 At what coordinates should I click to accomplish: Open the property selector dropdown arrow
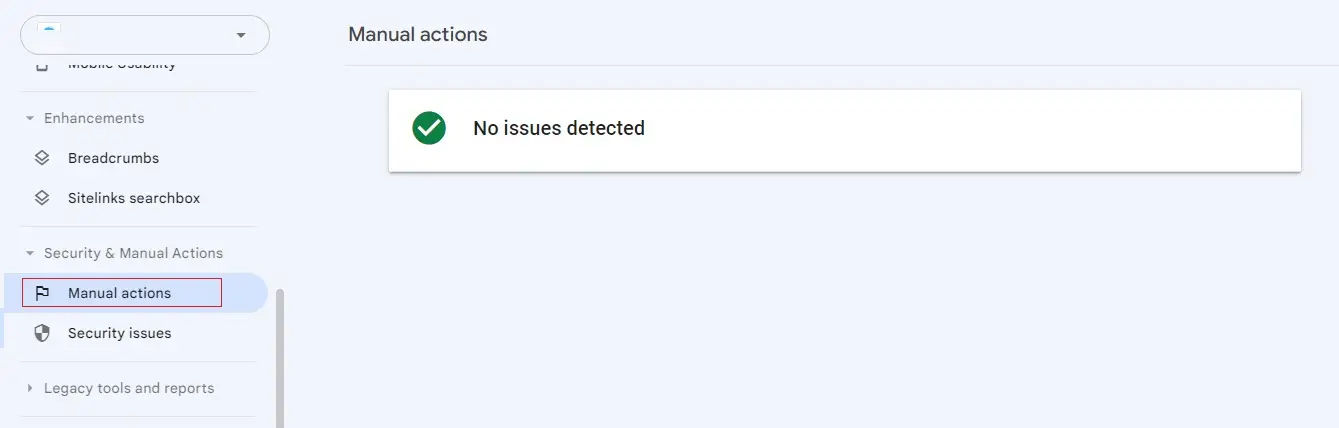click(240, 36)
